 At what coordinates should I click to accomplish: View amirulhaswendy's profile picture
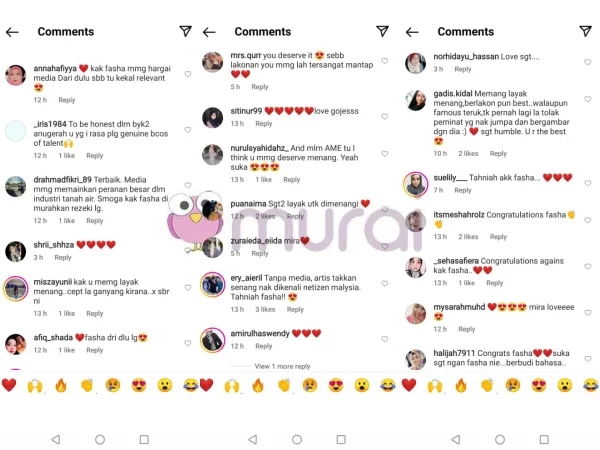213,340
